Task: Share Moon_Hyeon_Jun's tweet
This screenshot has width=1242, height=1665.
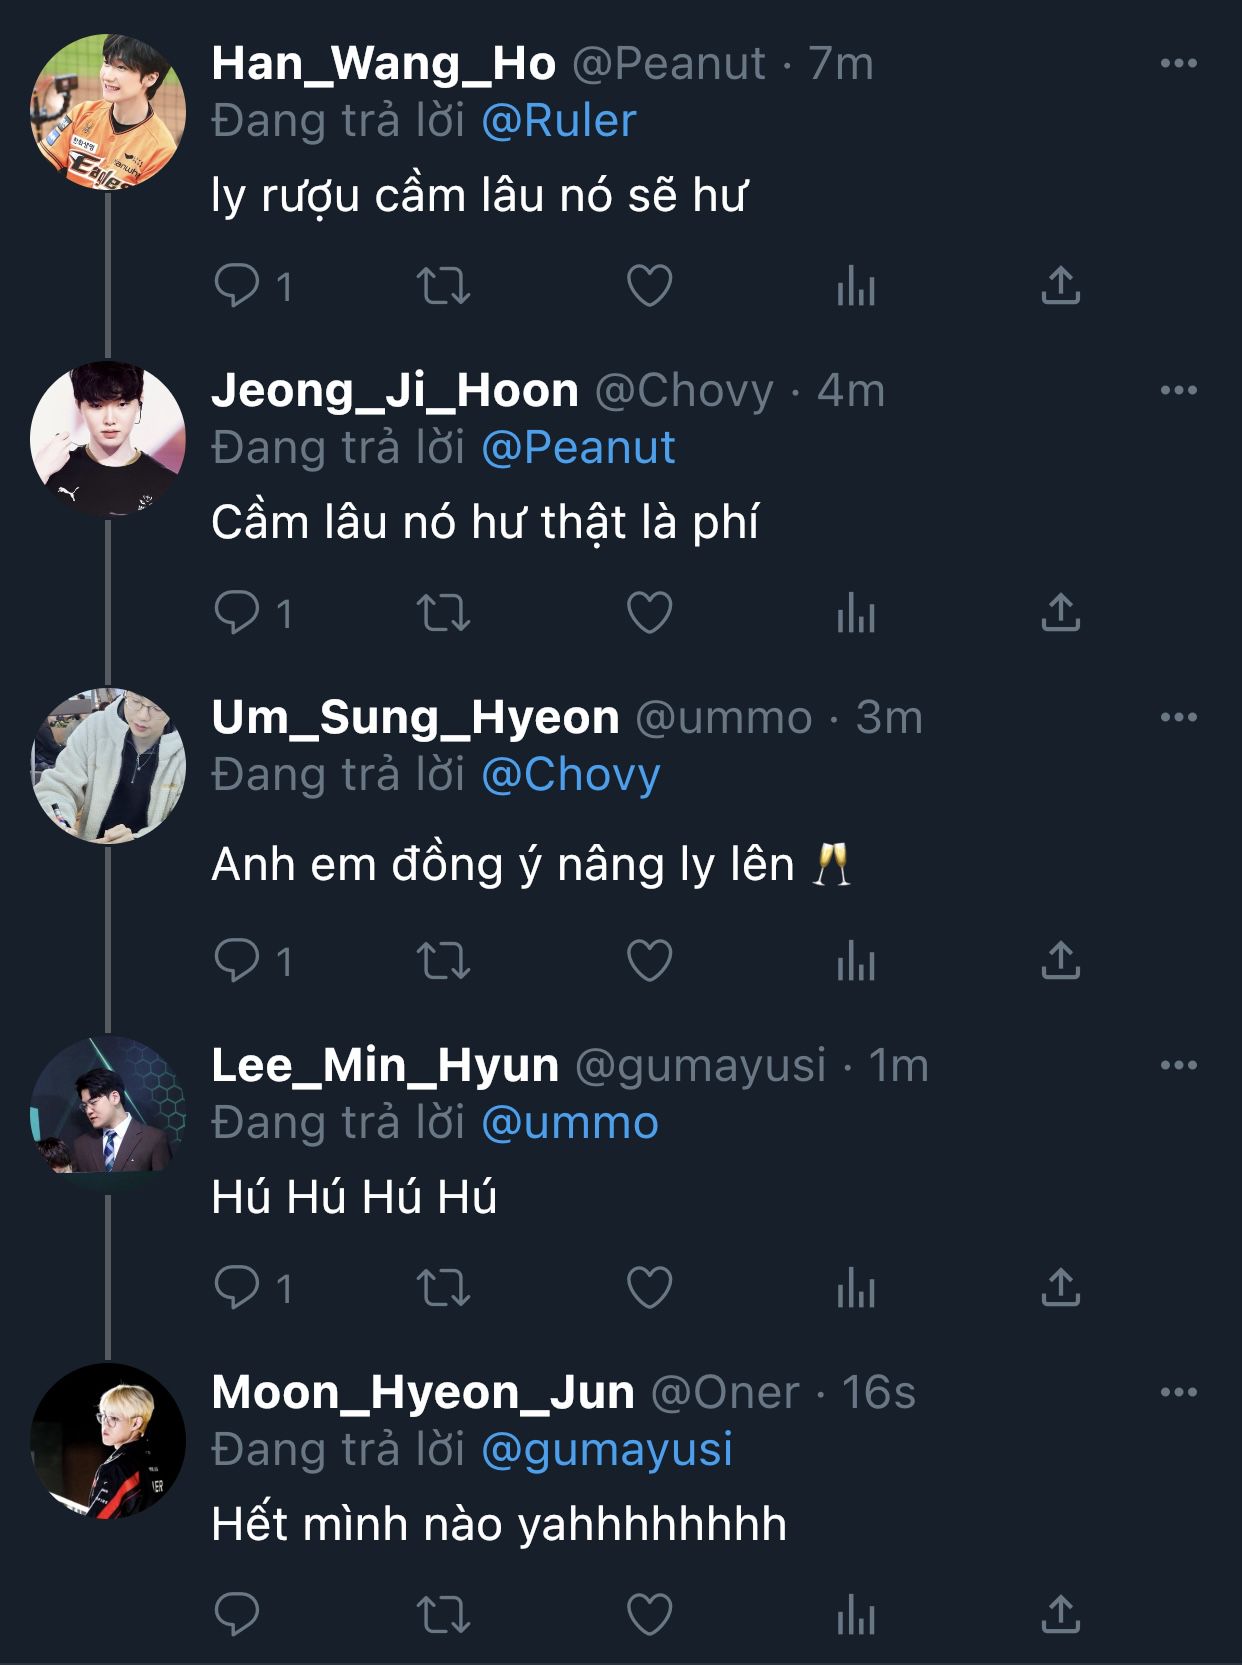Action: pos(1060,1613)
